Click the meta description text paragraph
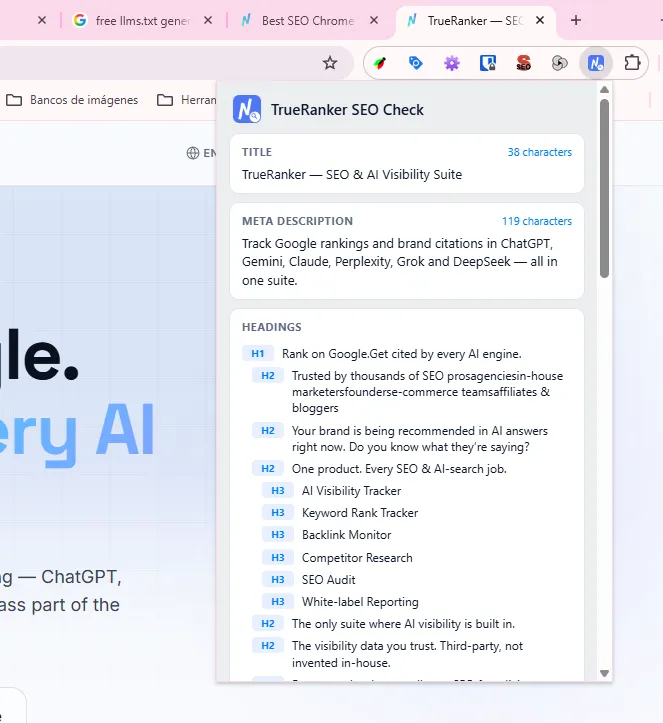The width and height of the screenshot is (663, 723). 400,262
